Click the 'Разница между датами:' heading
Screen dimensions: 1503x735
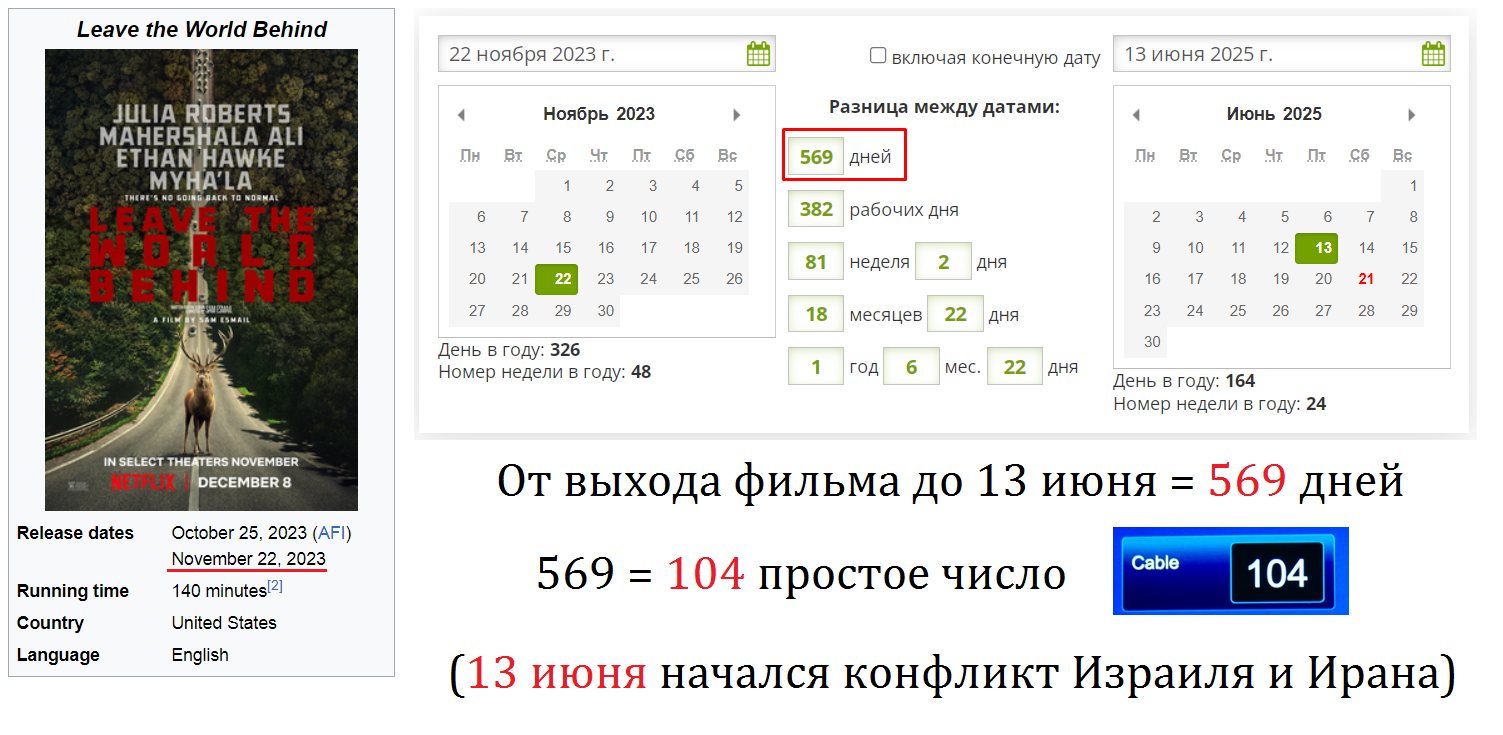[x=944, y=107]
